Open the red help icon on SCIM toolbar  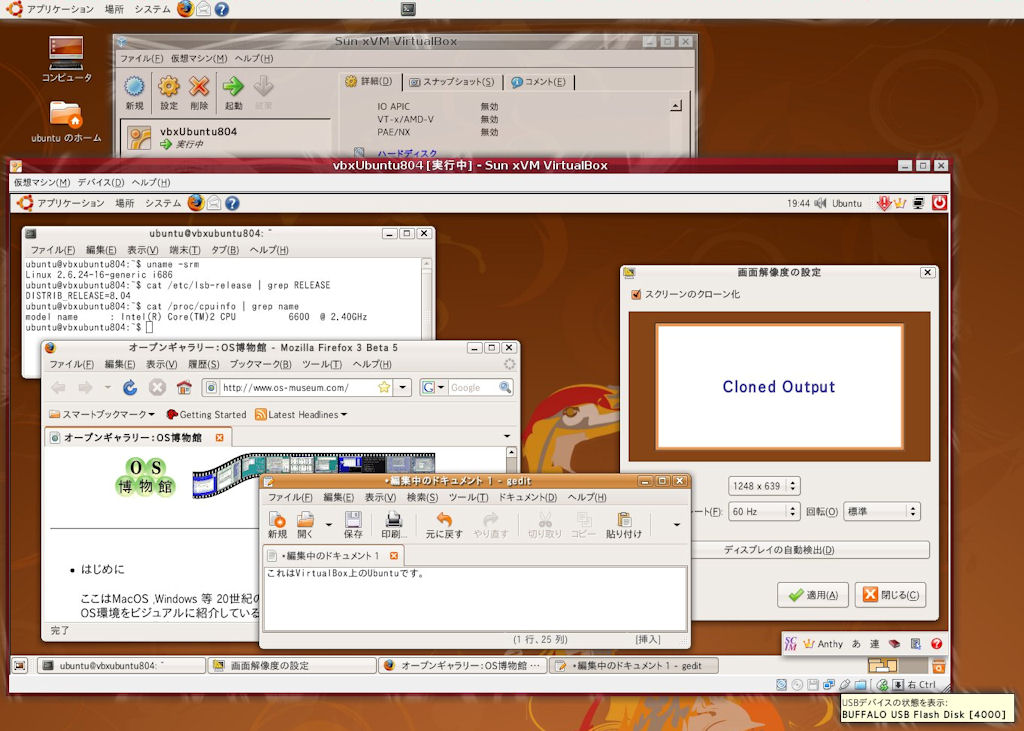click(x=936, y=643)
